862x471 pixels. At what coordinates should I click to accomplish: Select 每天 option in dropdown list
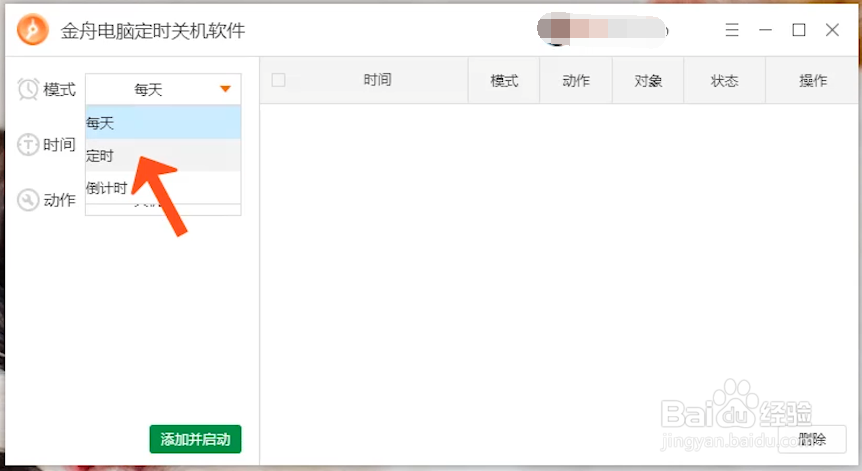click(x=163, y=123)
